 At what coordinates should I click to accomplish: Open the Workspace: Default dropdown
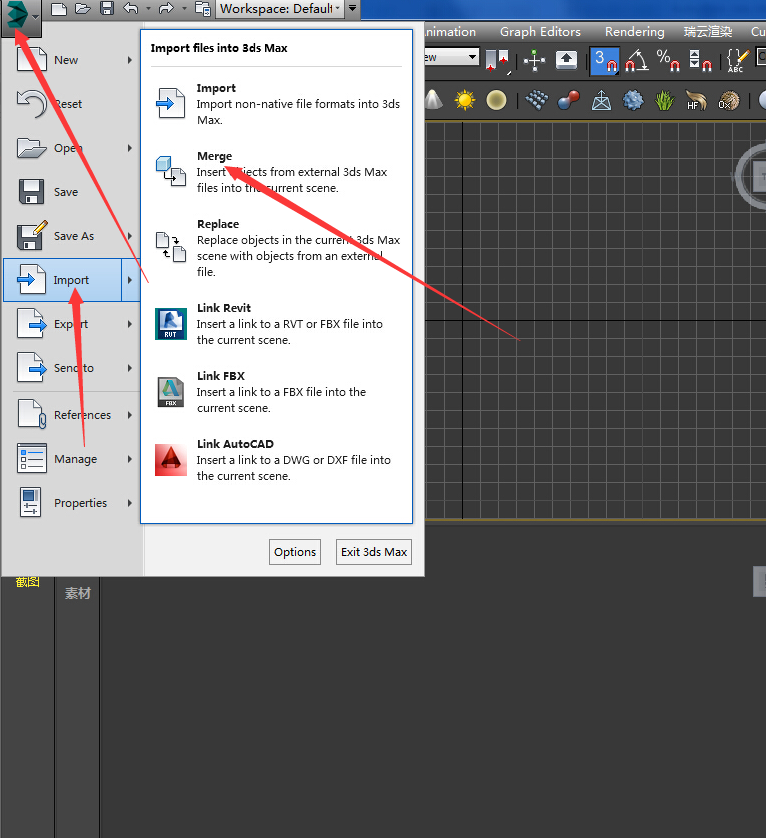coord(280,9)
